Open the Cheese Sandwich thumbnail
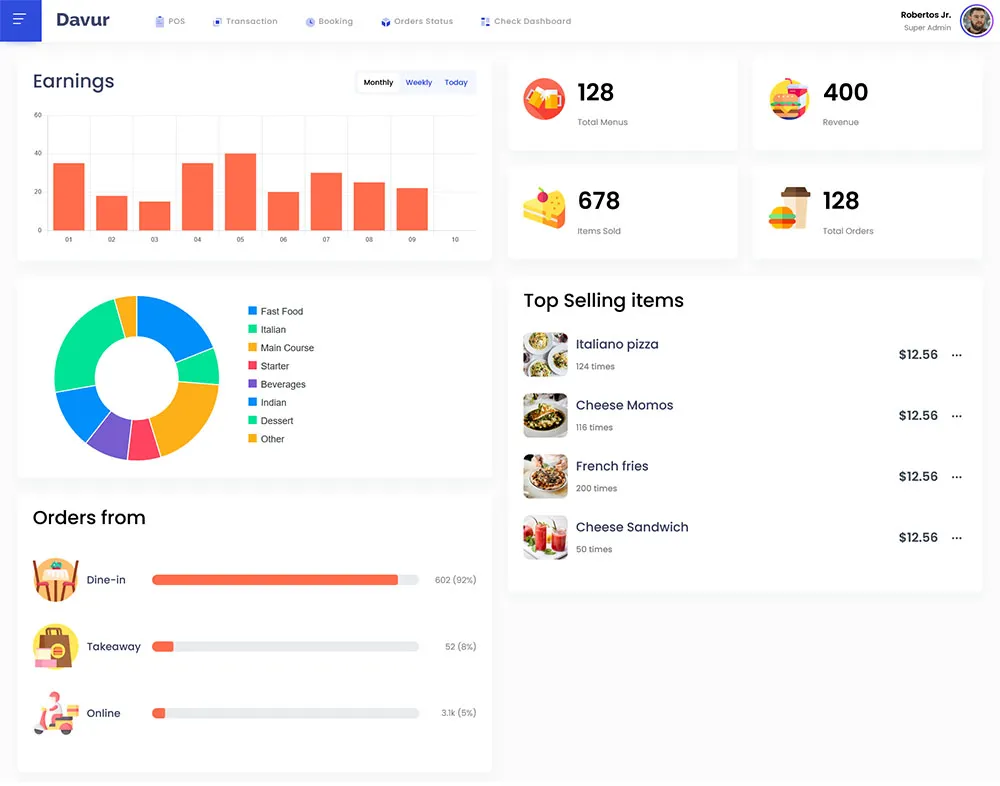This screenshot has width=1000, height=786. (x=545, y=537)
